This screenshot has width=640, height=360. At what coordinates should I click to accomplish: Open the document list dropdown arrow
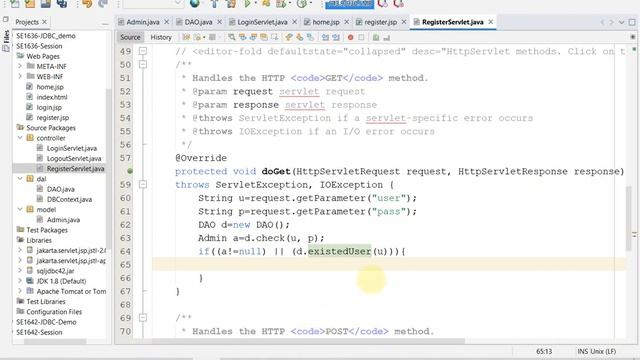point(621,22)
